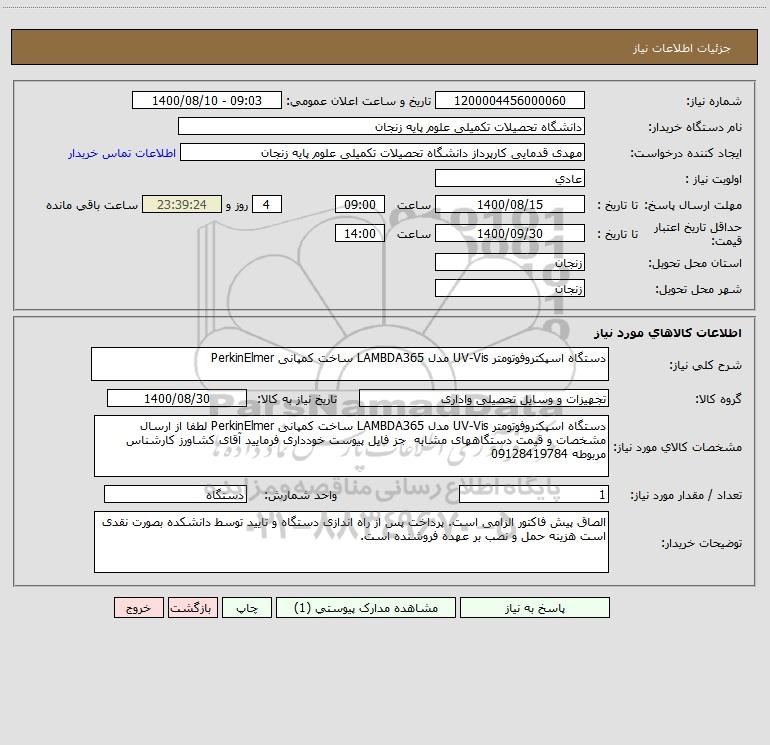Click the label 'مهلت ارسال پاسخ: تا تاریخ :'
770x745 pixels.
(x=670, y=205)
